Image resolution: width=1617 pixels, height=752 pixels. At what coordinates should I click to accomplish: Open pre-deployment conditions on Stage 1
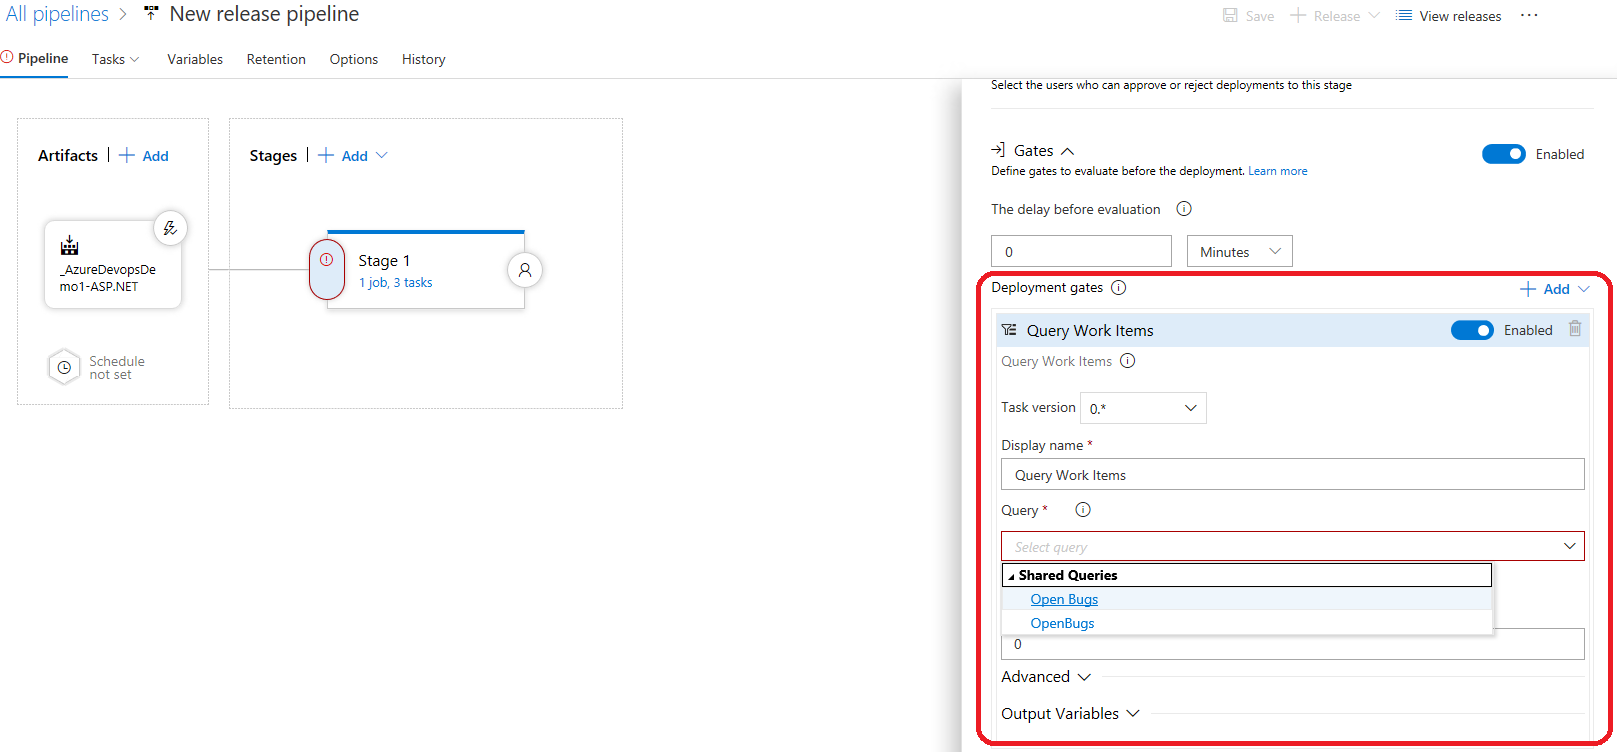[x=327, y=270]
